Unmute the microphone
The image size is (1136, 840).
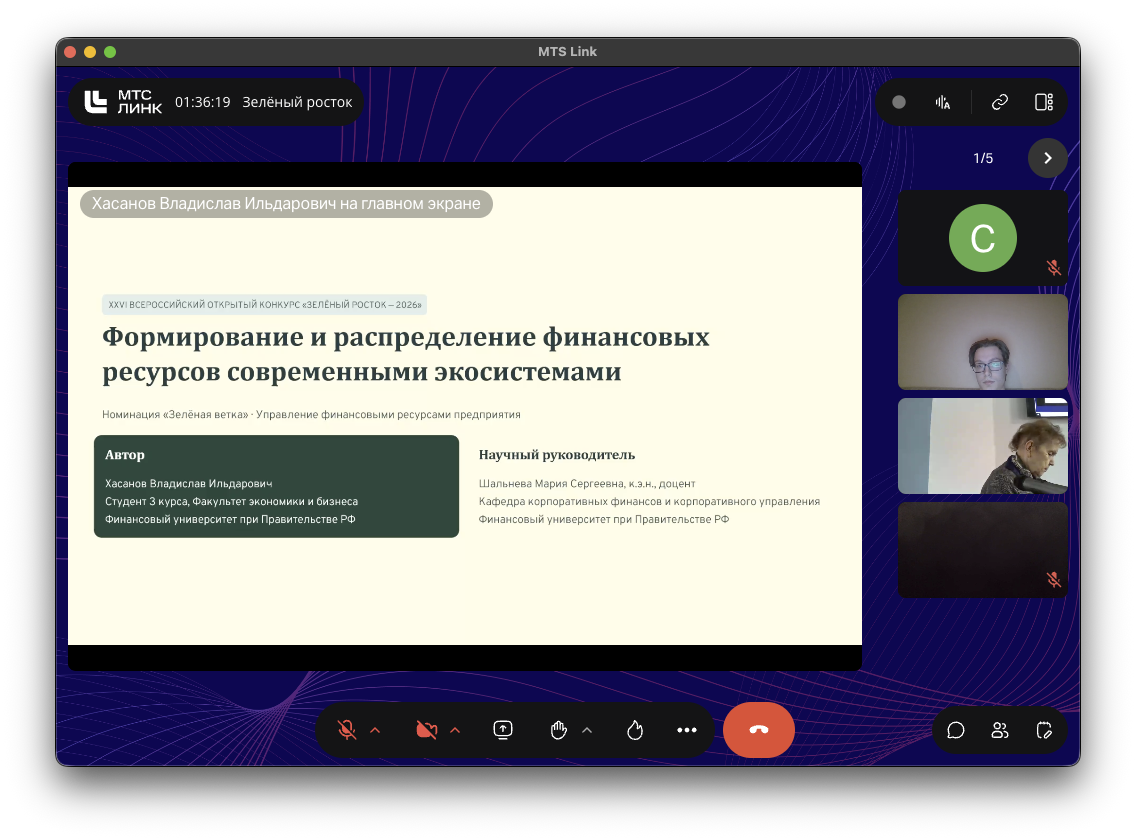pyautogui.click(x=347, y=730)
